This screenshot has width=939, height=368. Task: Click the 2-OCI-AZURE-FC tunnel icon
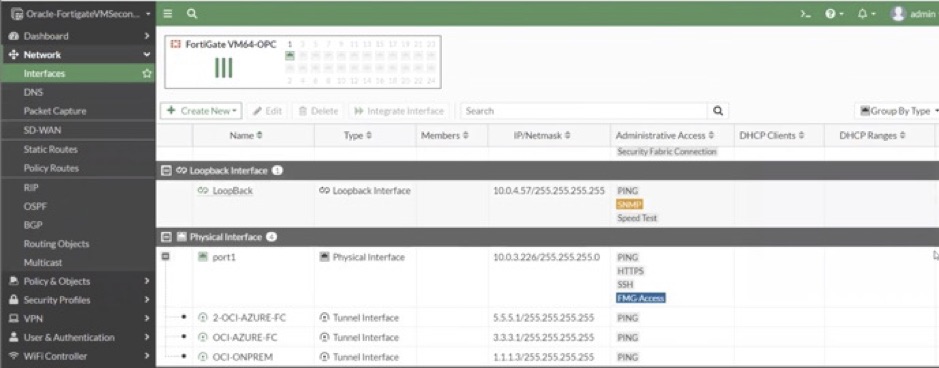(x=203, y=318)
